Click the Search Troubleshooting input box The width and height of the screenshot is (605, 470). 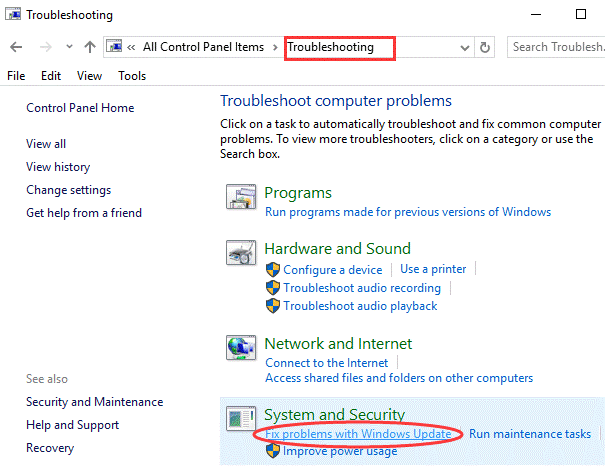coord(555,47)
